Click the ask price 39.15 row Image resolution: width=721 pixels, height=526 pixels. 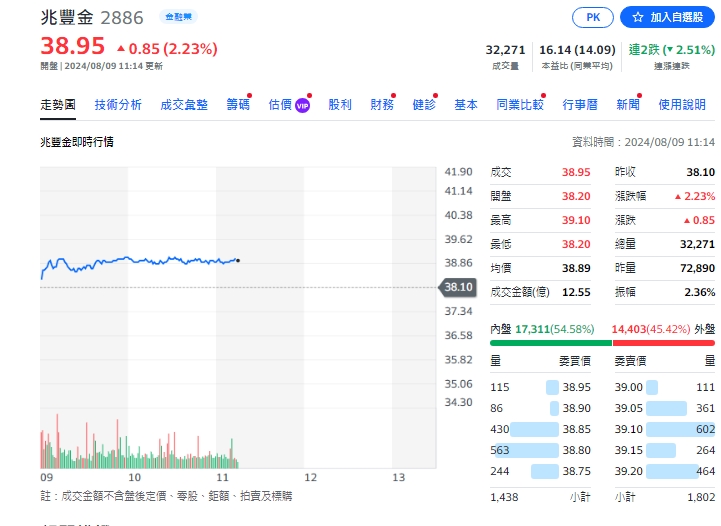pyautogui.click(x=664, y=450)
